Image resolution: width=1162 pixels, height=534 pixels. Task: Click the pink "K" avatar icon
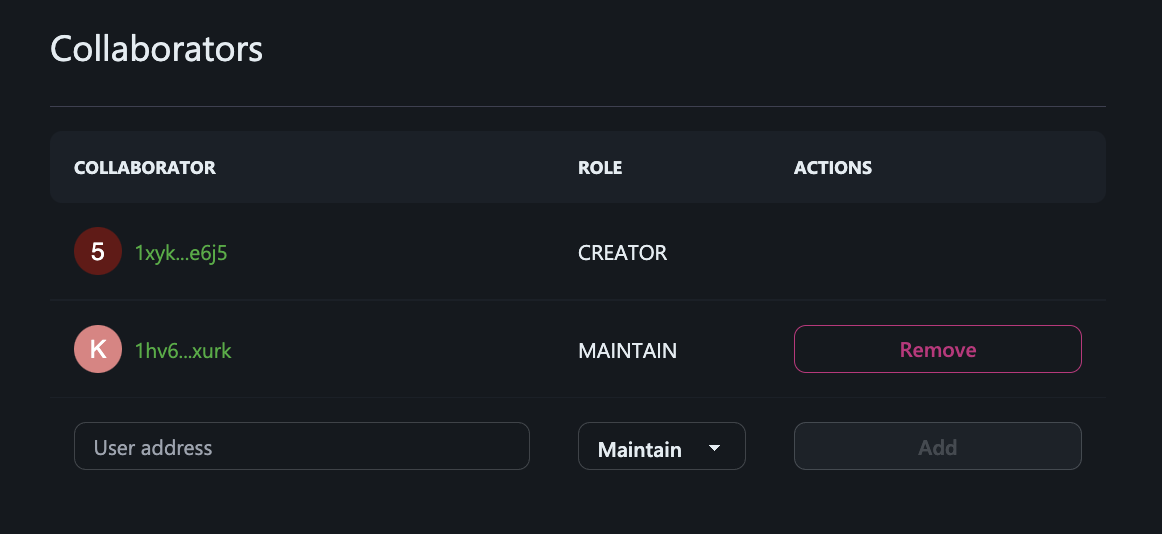[x=98, y=350]
